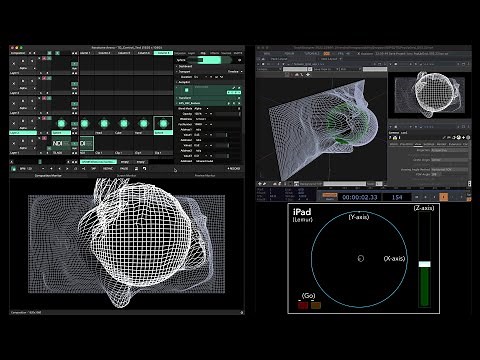Click home icon in TouchDesigner viewer footer

pos(260,184)
